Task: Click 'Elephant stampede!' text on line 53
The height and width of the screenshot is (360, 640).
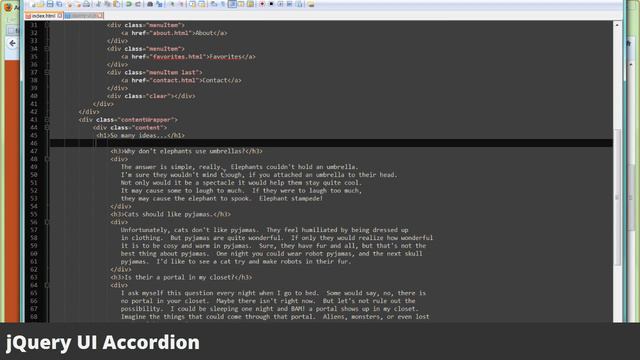Action: coord(291,199)
